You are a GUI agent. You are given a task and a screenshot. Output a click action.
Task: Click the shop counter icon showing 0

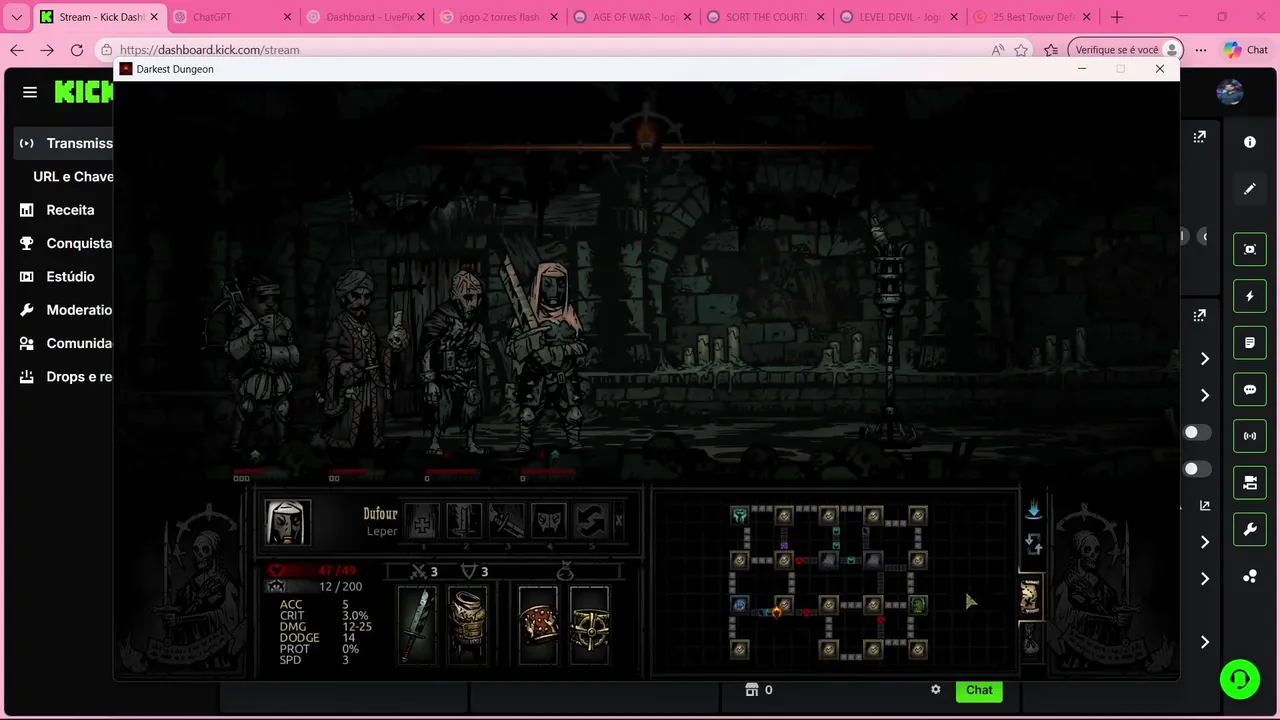coord(759,690)
